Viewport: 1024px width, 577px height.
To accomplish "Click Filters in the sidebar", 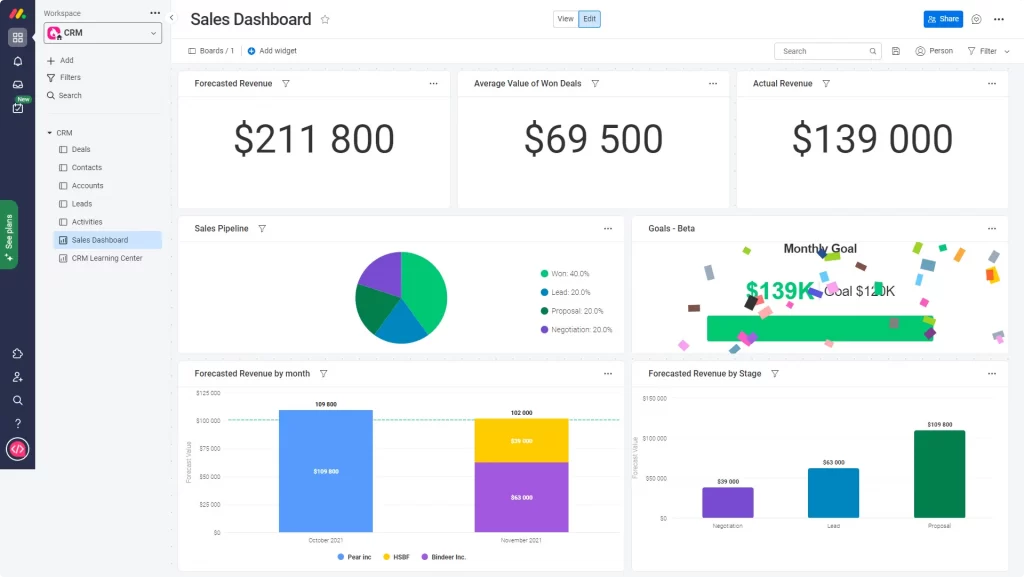I will tap(64, 78).
